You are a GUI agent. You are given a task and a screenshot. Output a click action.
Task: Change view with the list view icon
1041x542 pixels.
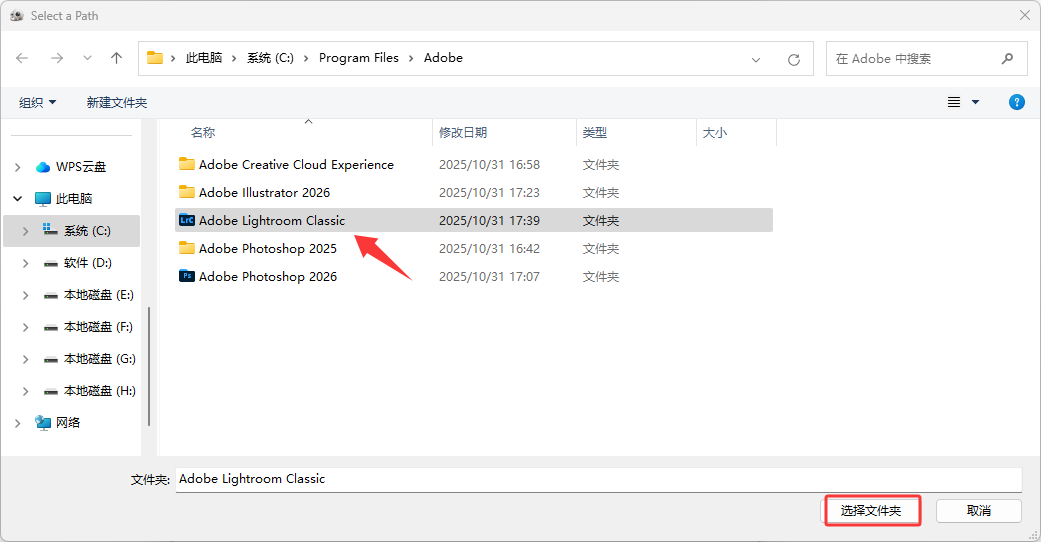pyautogui.click(x=954, y=102)
